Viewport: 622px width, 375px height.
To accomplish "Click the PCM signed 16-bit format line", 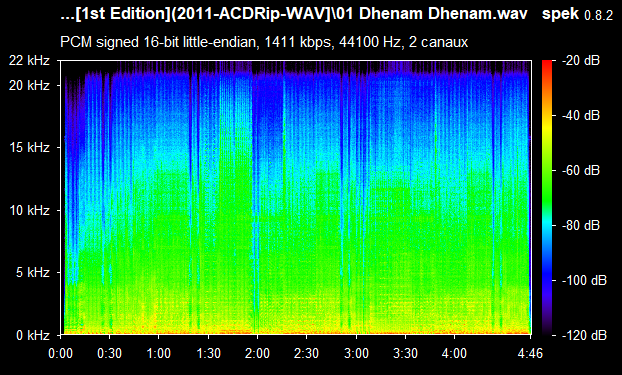I will pyautogui.click(x=264, y=42).
